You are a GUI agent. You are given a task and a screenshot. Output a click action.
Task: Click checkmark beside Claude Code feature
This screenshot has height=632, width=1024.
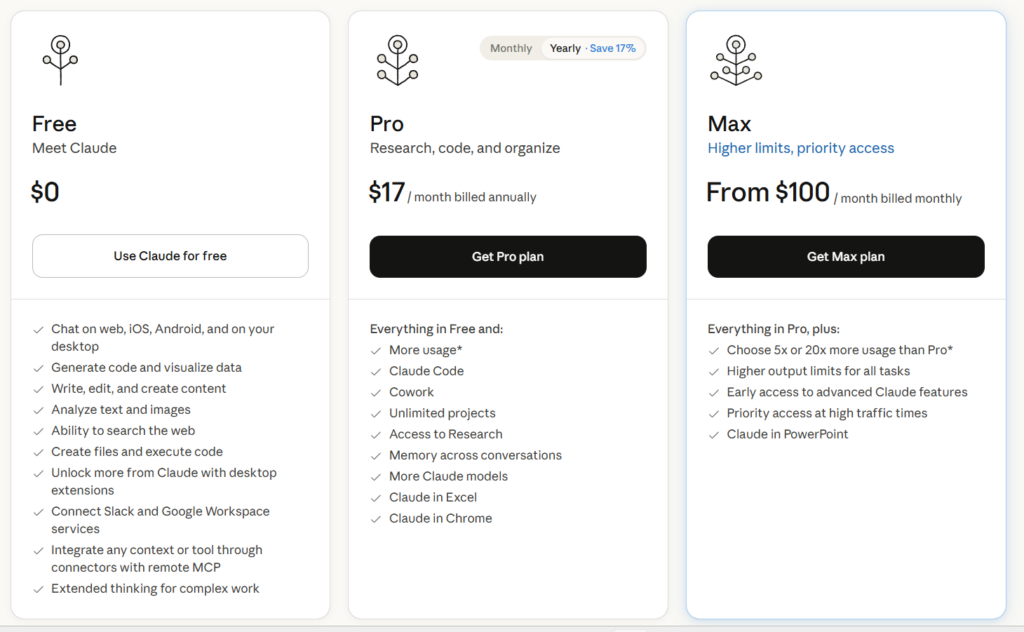click(376, 372)
